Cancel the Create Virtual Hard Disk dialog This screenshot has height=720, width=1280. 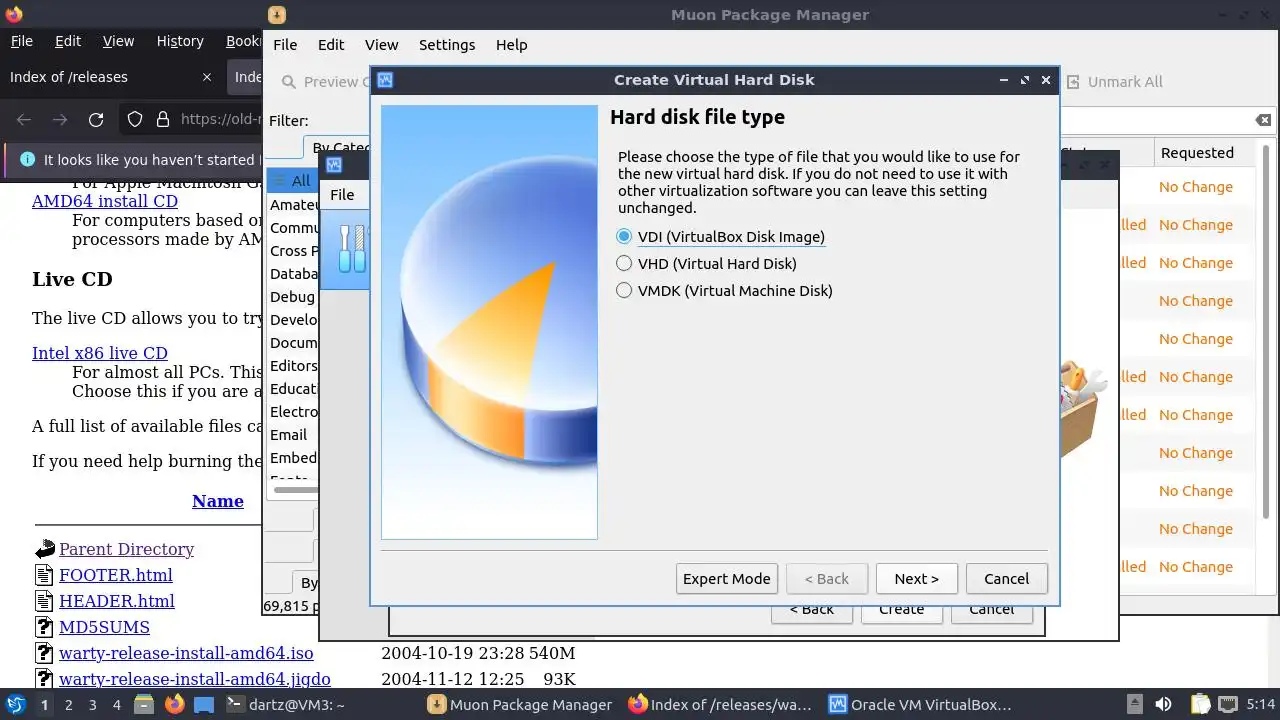pos(1006,579)
